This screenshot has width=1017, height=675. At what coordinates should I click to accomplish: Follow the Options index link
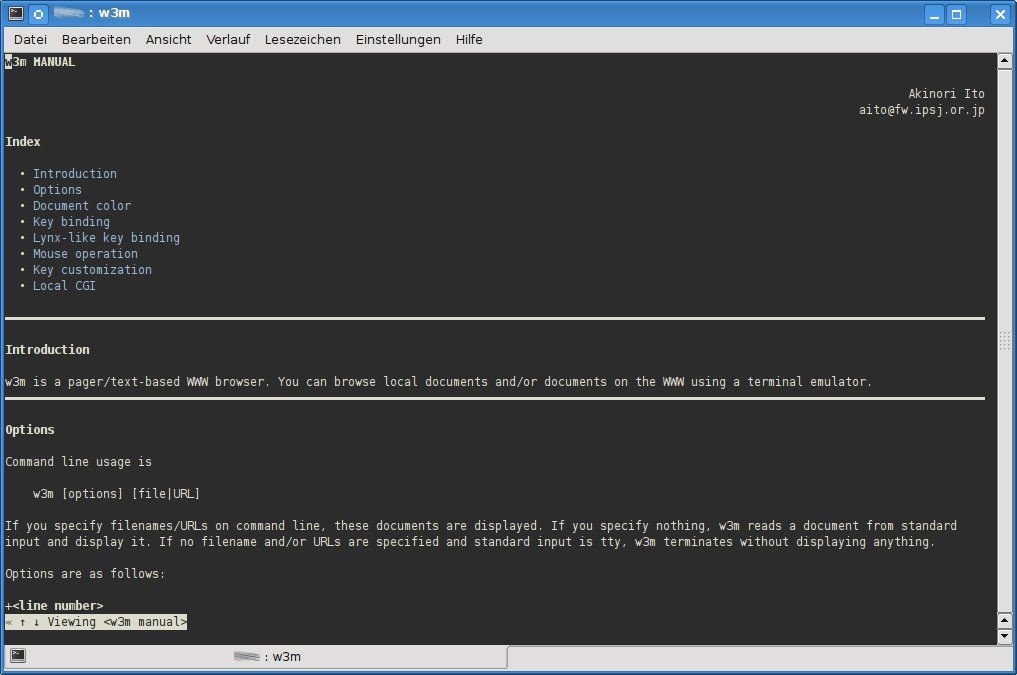coord(57,190)
